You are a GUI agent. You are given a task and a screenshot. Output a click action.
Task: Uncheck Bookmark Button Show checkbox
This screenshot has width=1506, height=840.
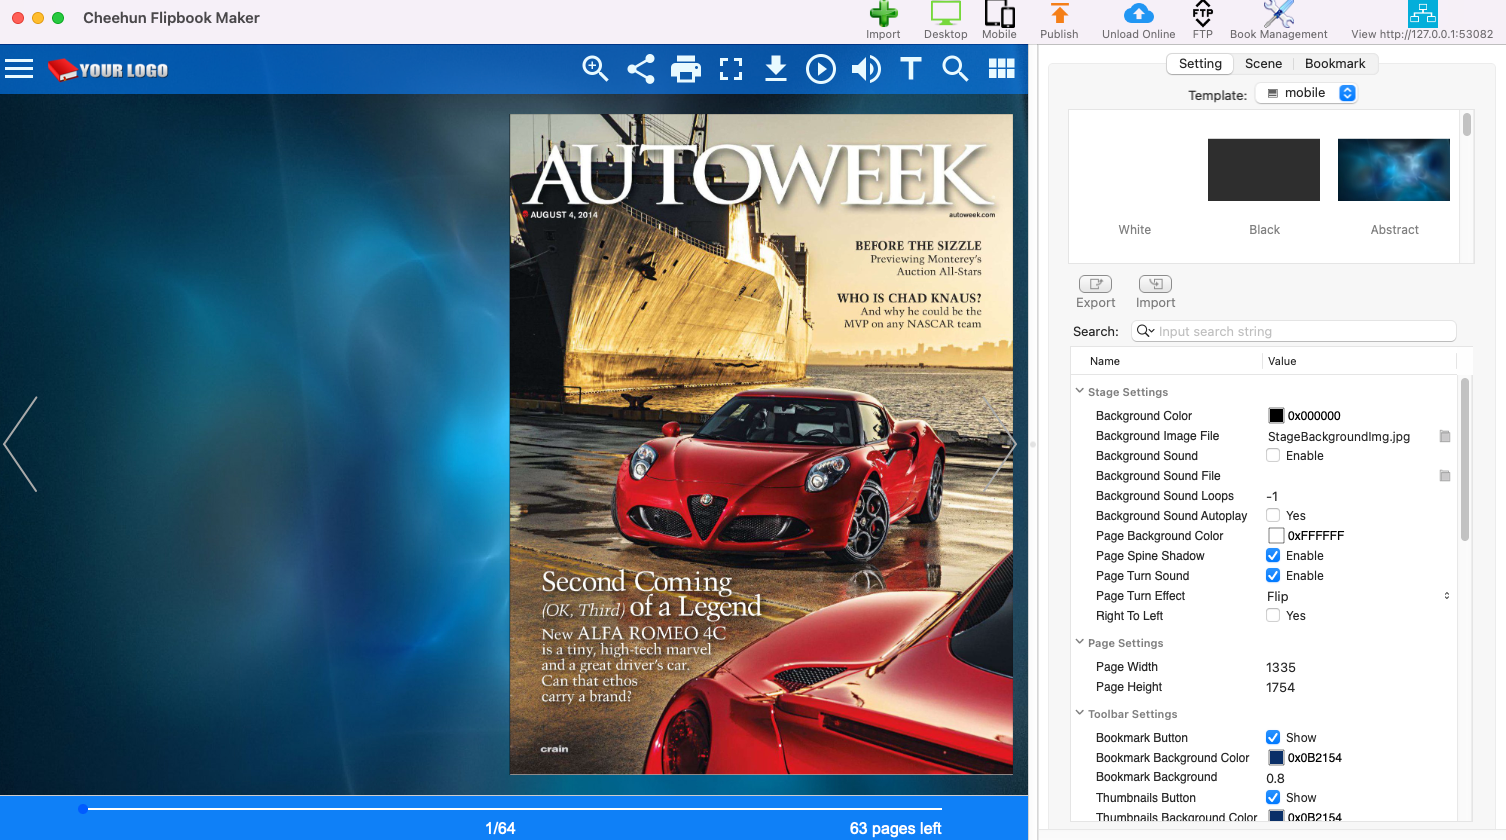pos(1273,738)
